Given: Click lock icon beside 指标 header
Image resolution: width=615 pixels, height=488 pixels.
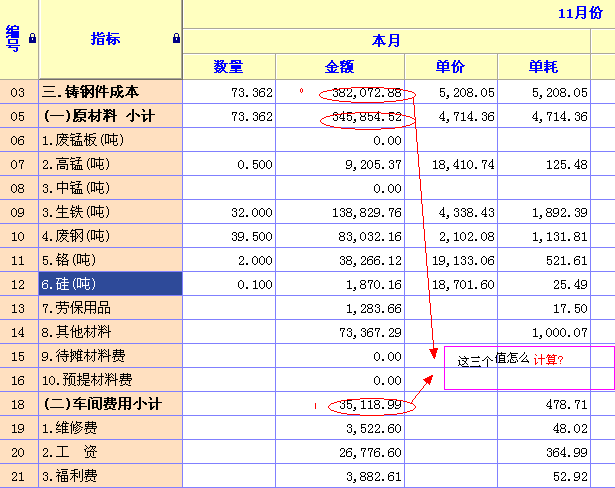Looking at the screenshot, I should (176, 38).
